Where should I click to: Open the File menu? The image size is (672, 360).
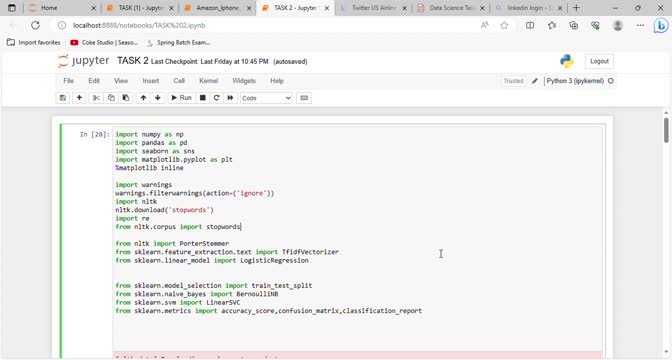69,81
